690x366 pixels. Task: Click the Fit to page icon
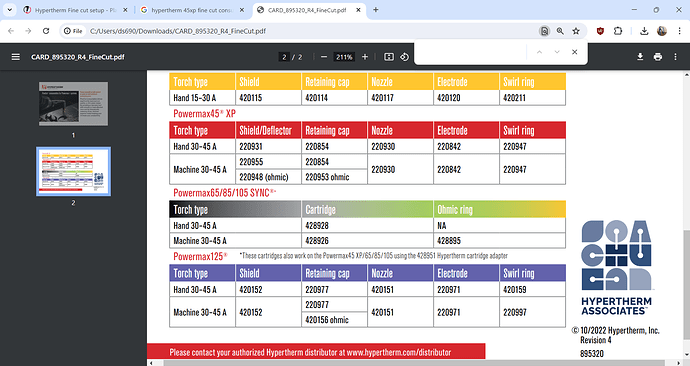(x=389, y=57)
